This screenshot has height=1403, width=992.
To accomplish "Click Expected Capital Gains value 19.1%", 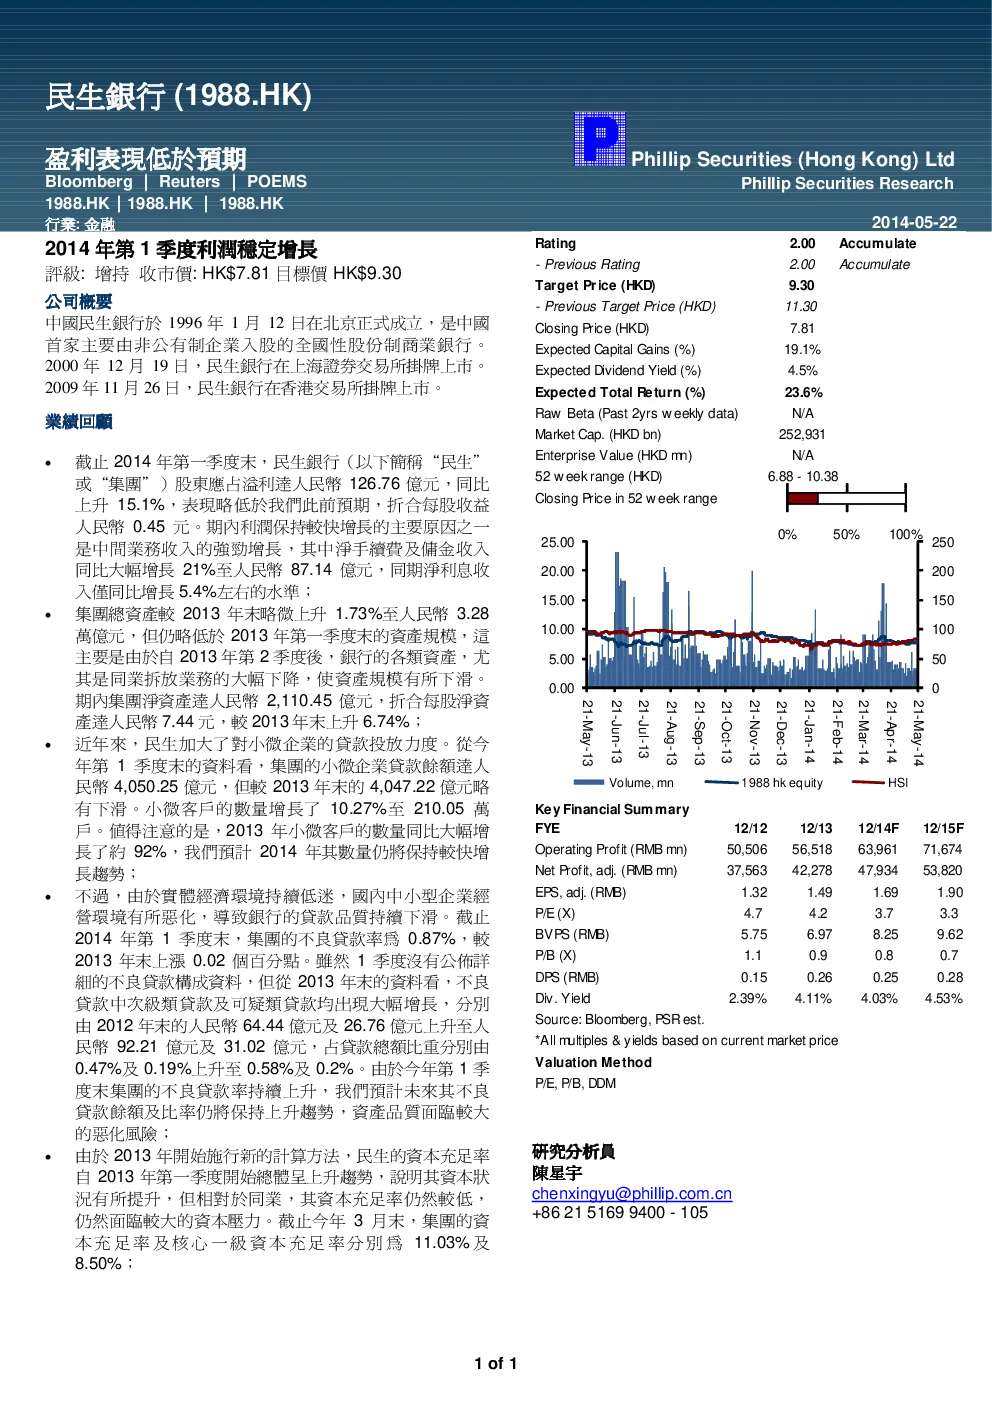I will tap(802, 349).
